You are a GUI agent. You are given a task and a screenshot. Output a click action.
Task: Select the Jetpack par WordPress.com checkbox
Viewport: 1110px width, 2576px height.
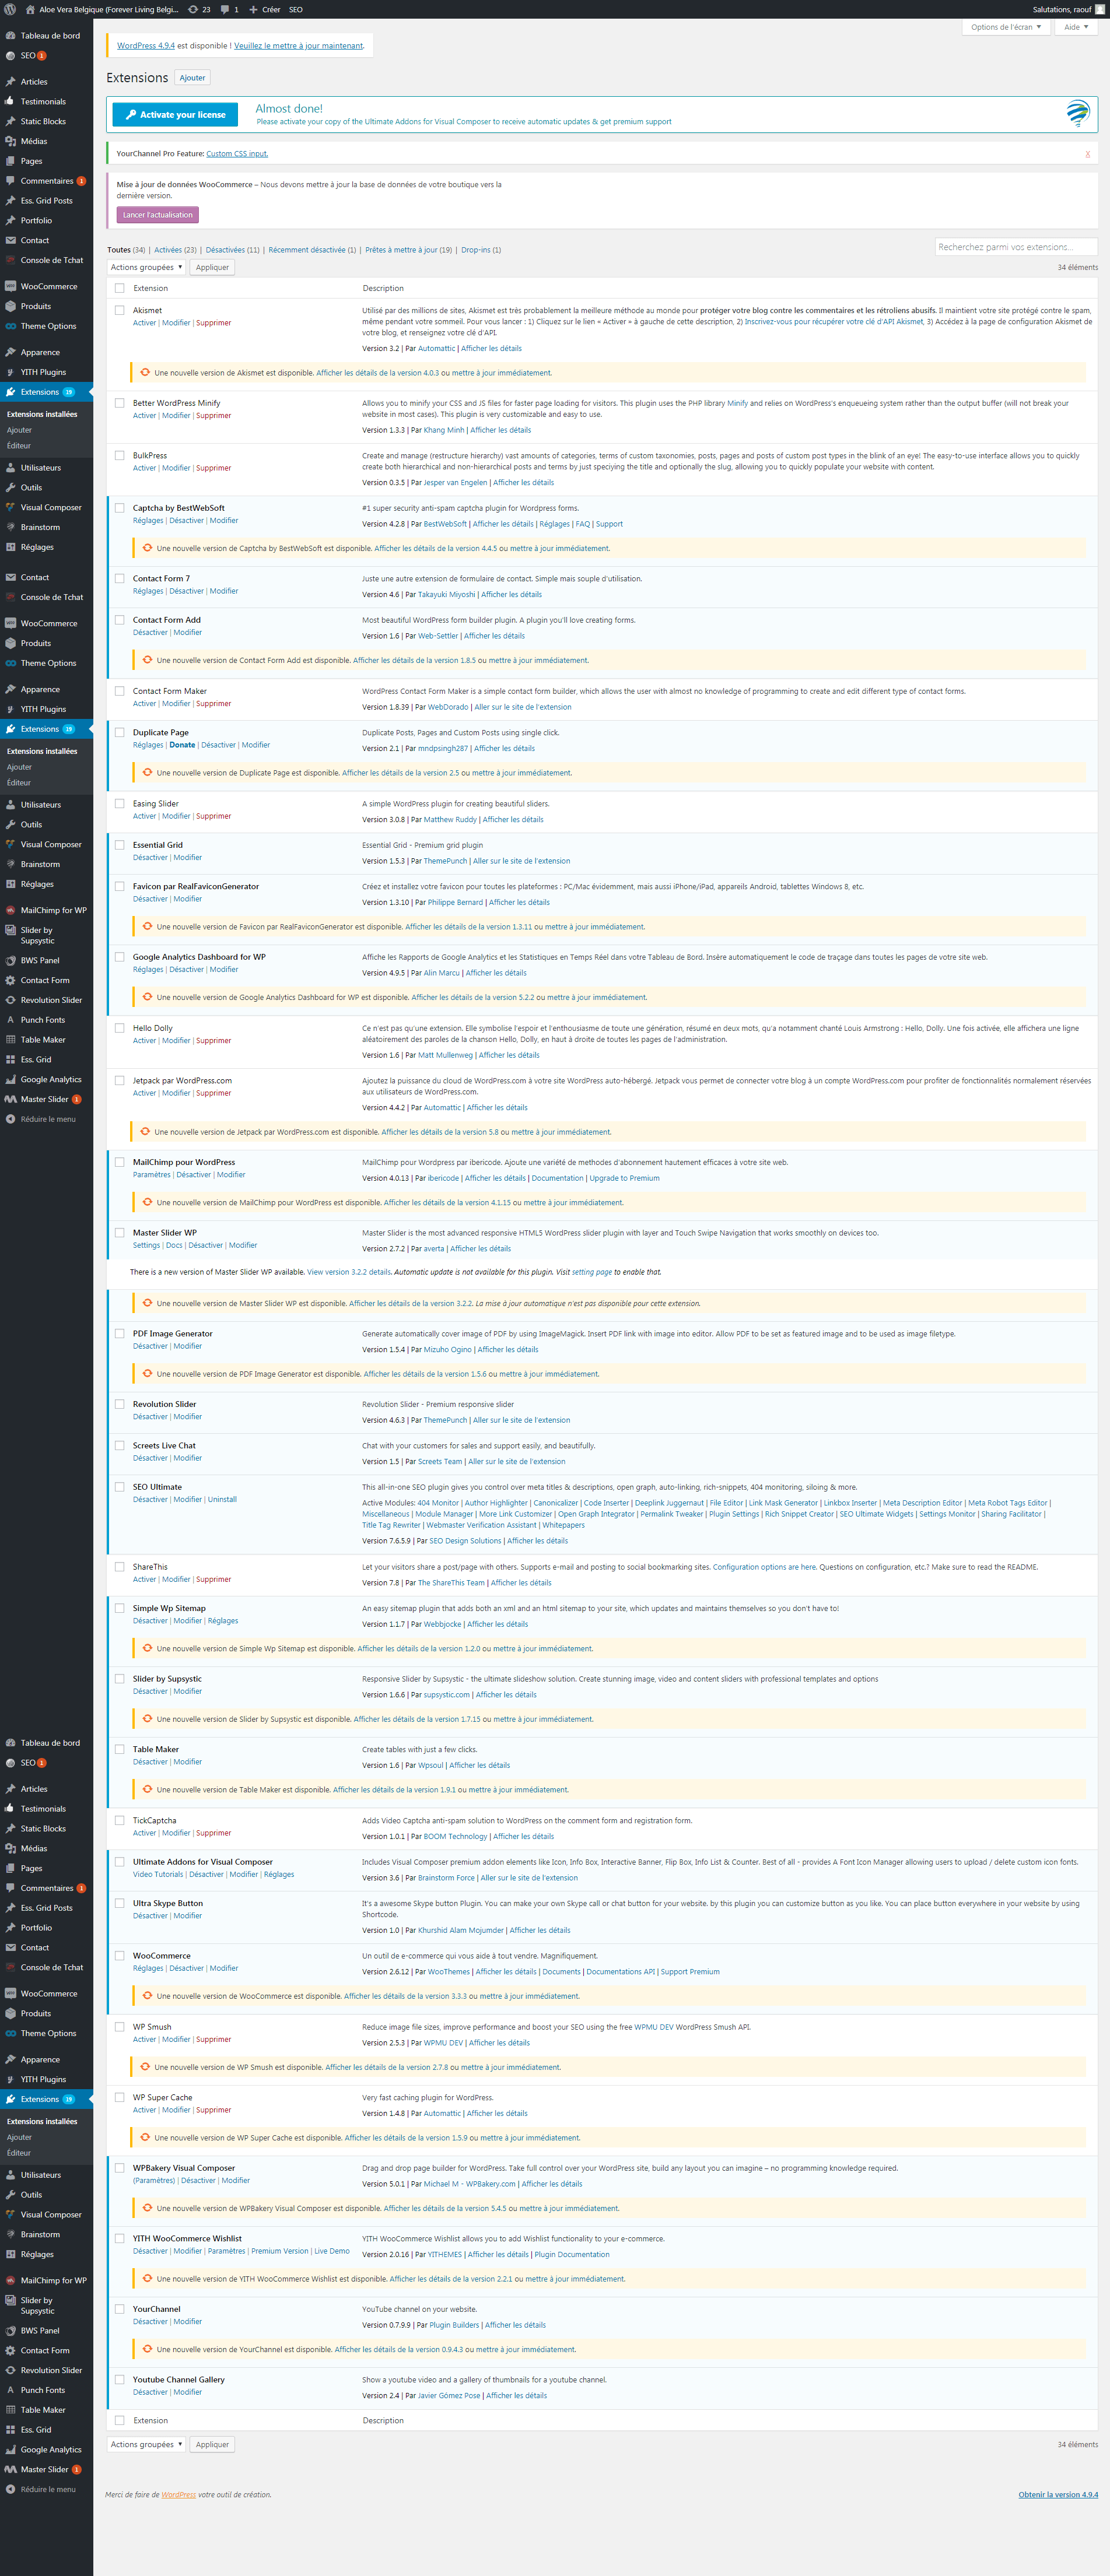[x=120, y=1081]
